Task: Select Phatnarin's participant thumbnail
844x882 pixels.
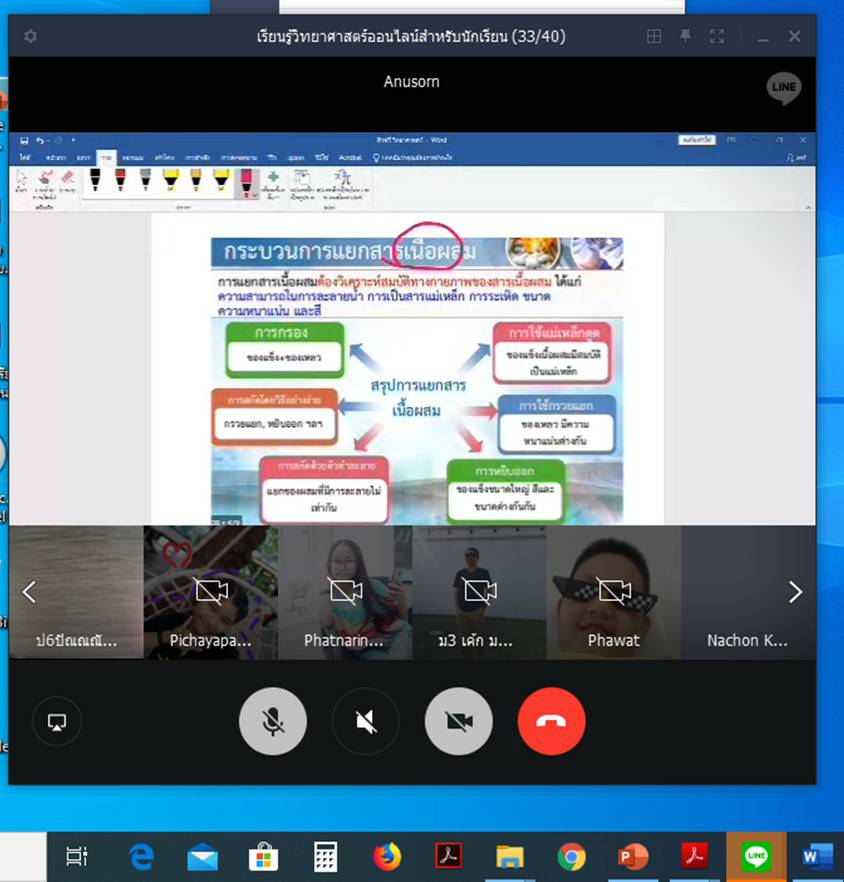Action: [345, 592]
